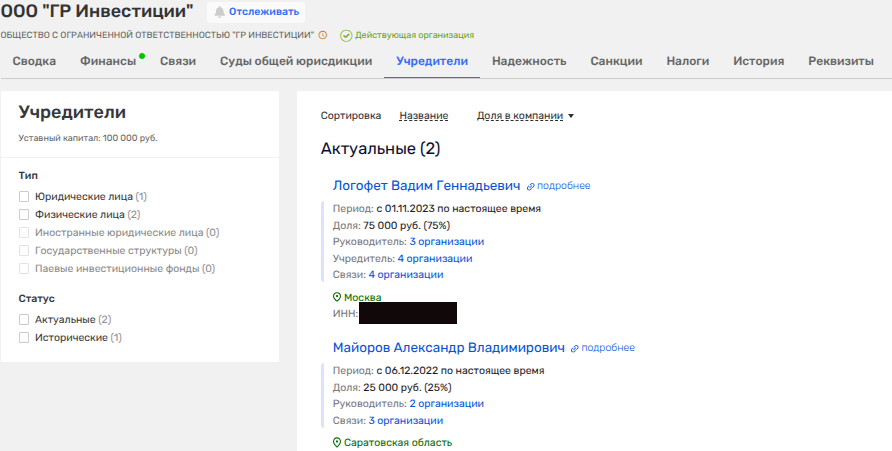Click the green dot on Финансы tab
This screenshot has height=451, width=892.
(x=142, y=55)
